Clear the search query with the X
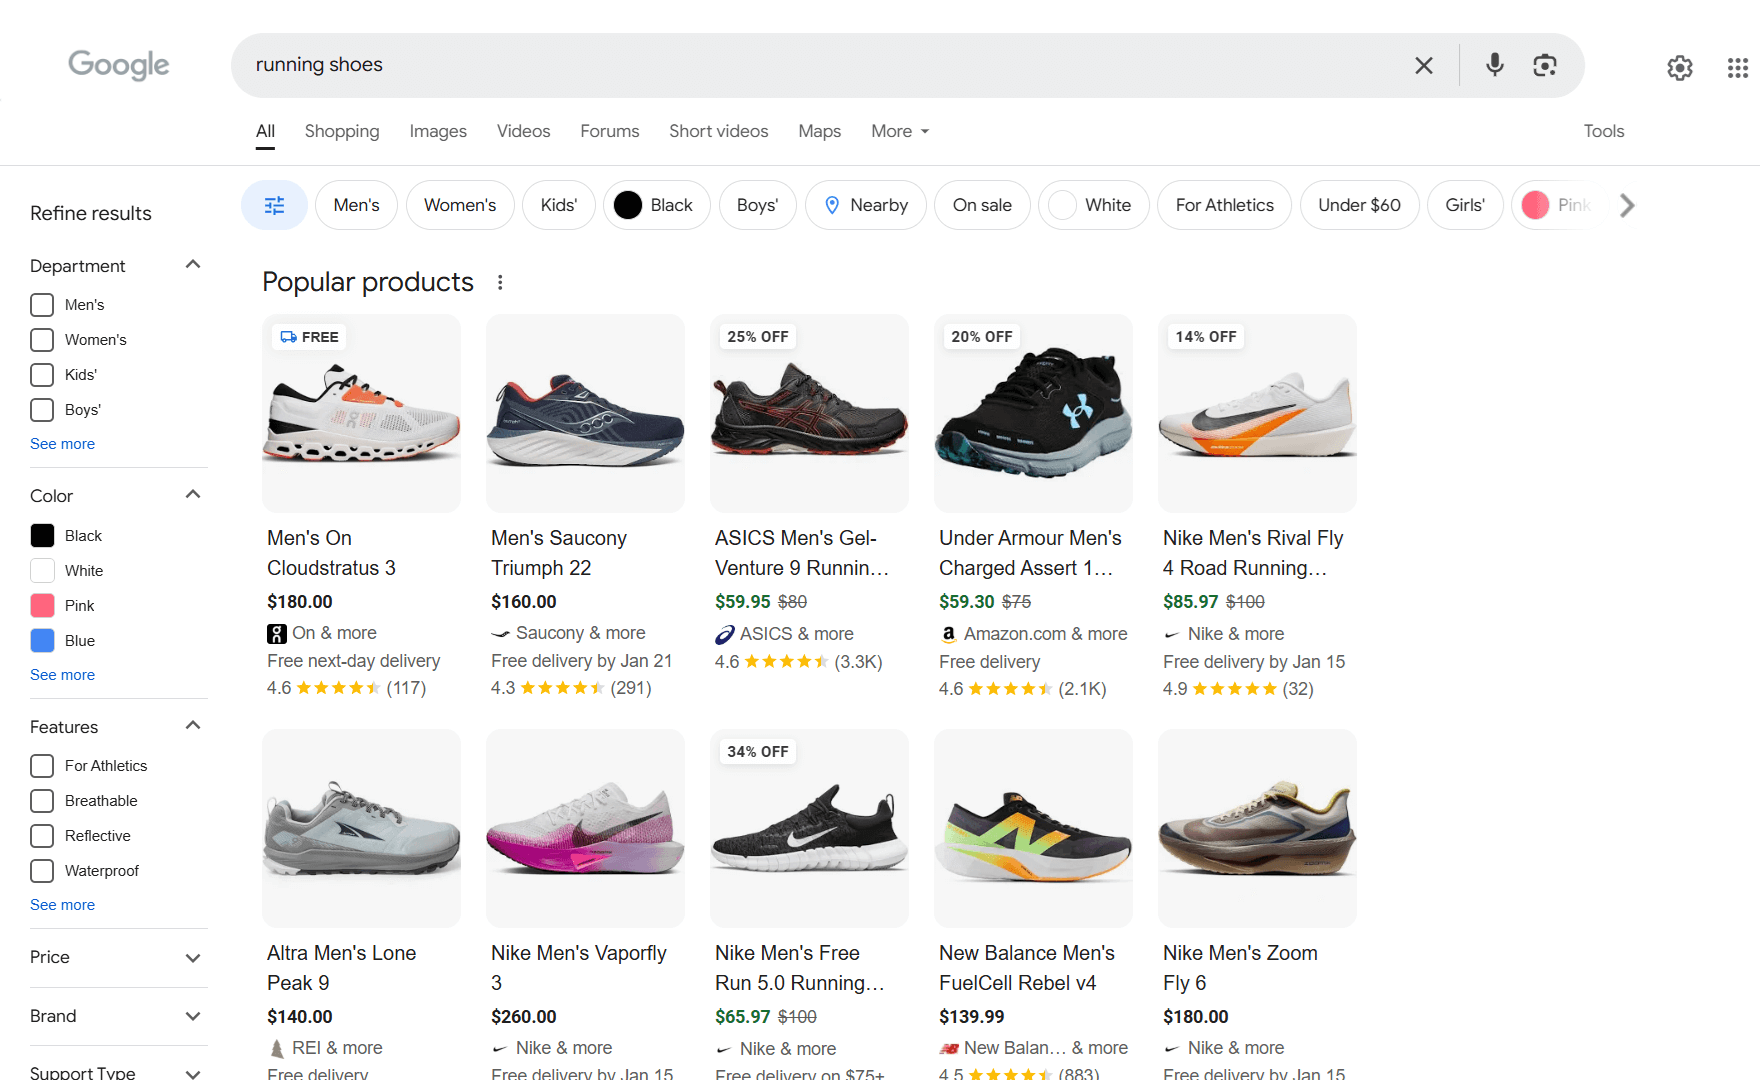The width and height of the screenshot is (1760, 1080). [x=1424, y=65]
